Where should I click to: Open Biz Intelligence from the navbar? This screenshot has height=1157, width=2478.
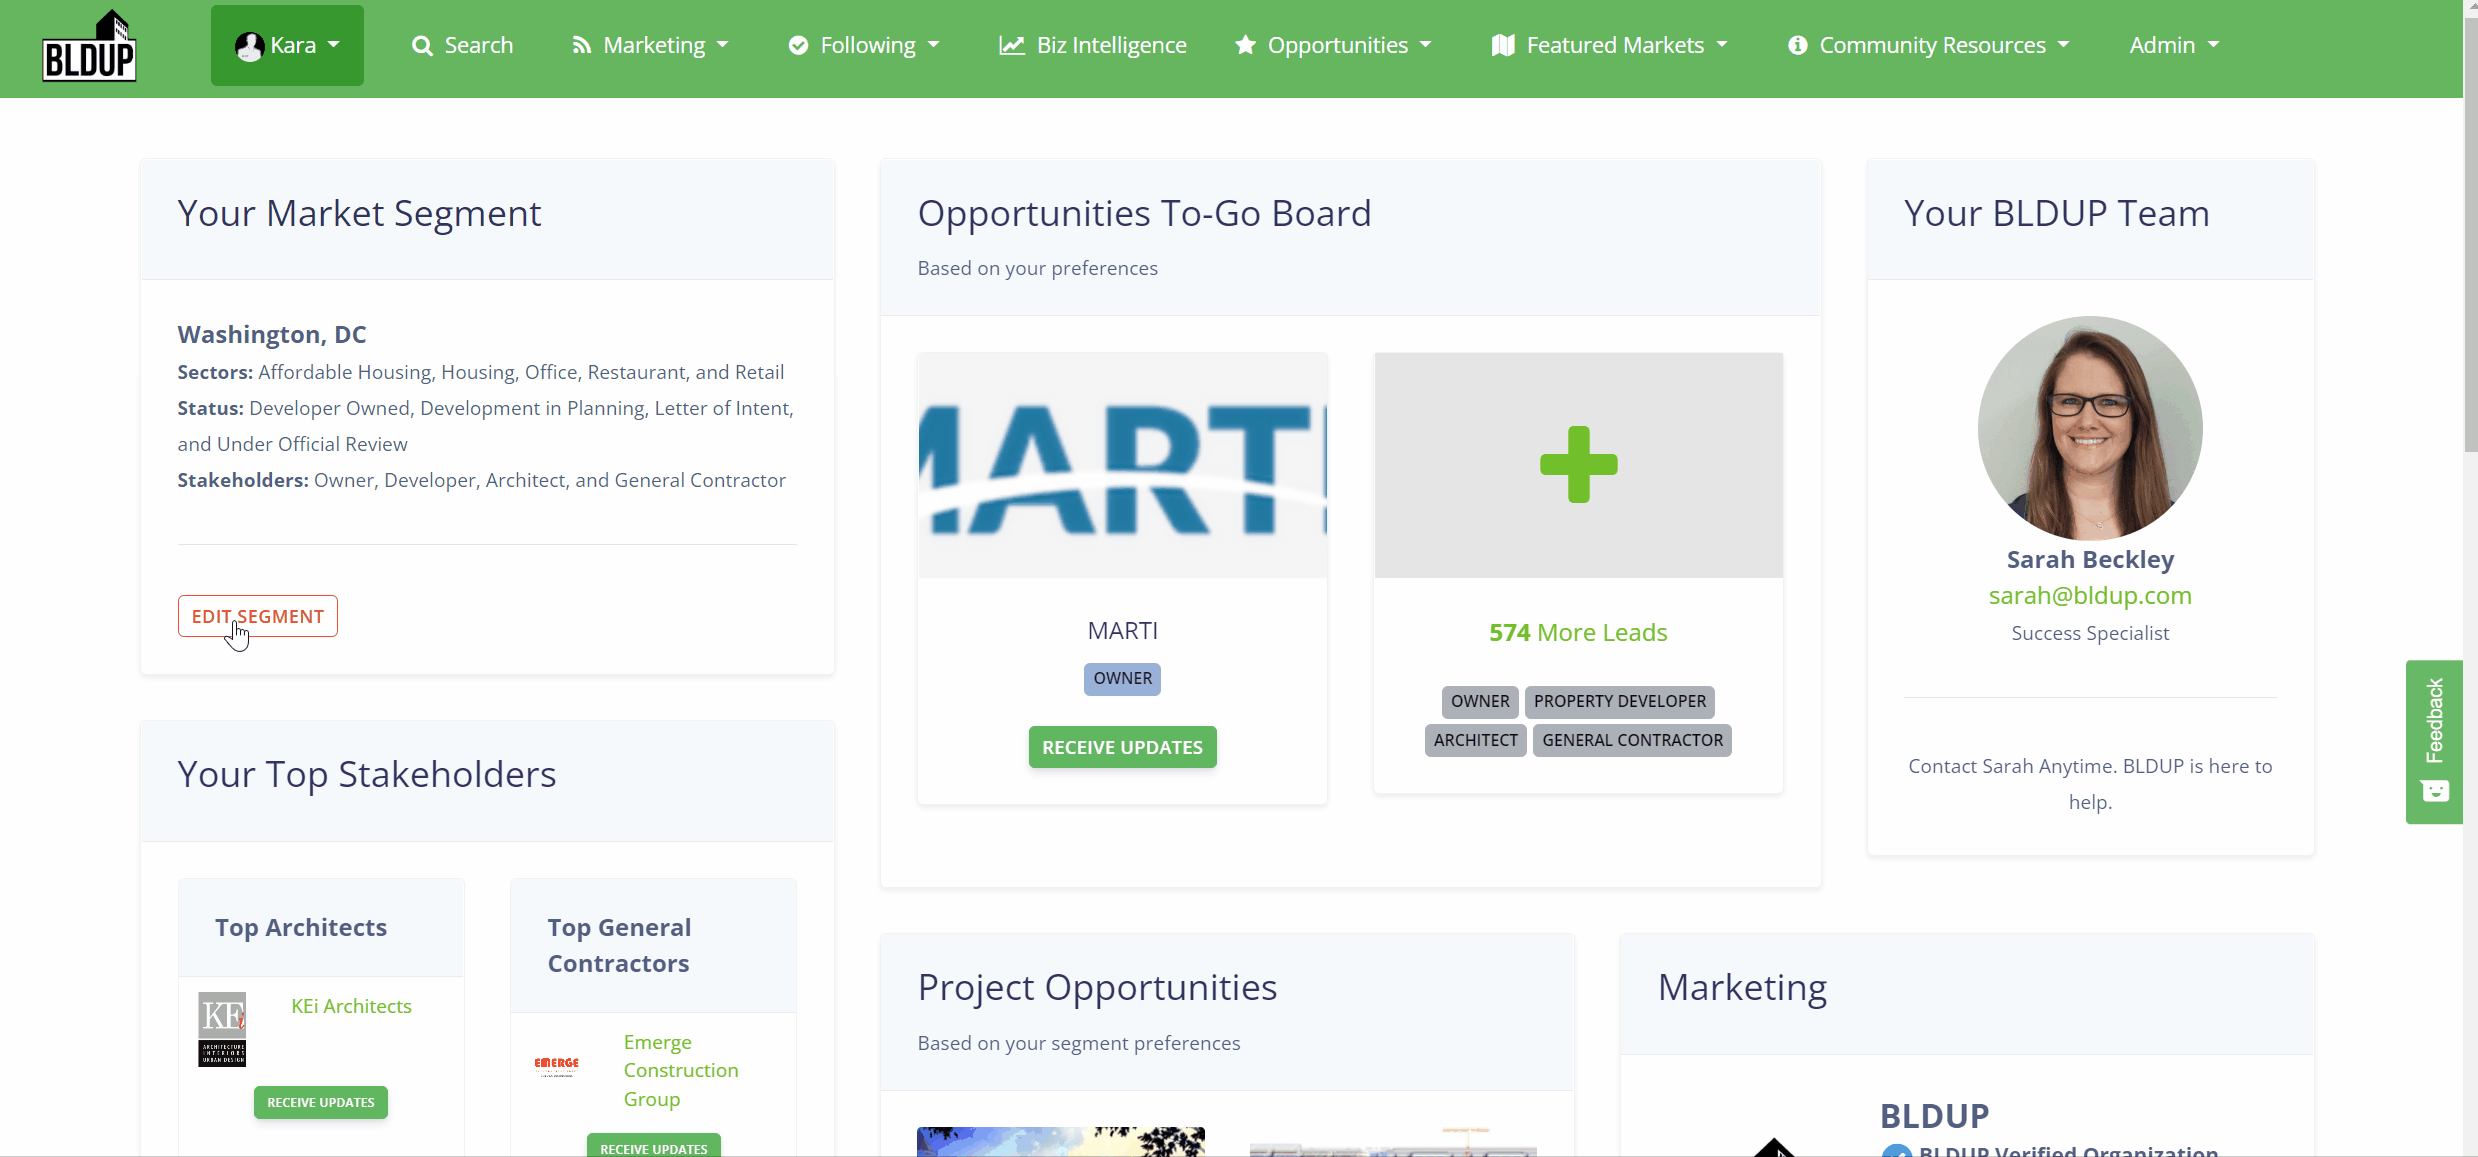[x=1092, y=46]
